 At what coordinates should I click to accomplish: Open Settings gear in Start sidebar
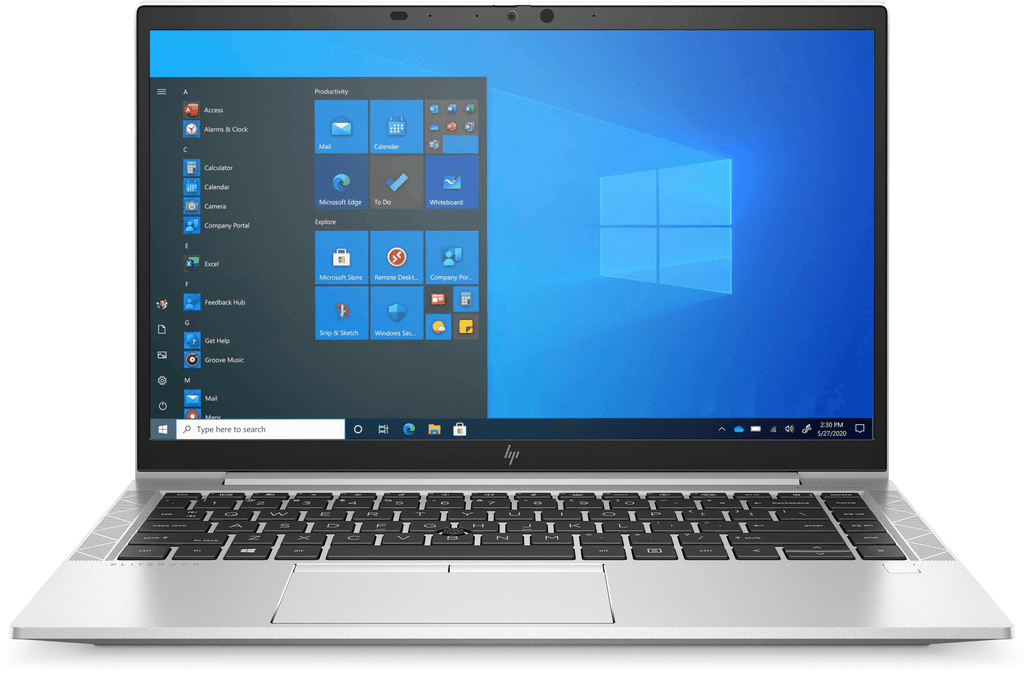(162, 381)
